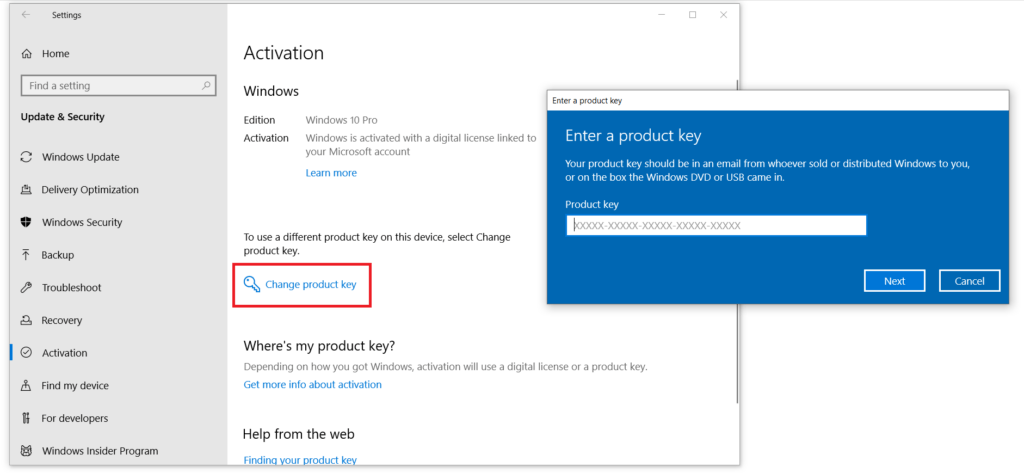Click the Help from the web heading

pos(299,434)
